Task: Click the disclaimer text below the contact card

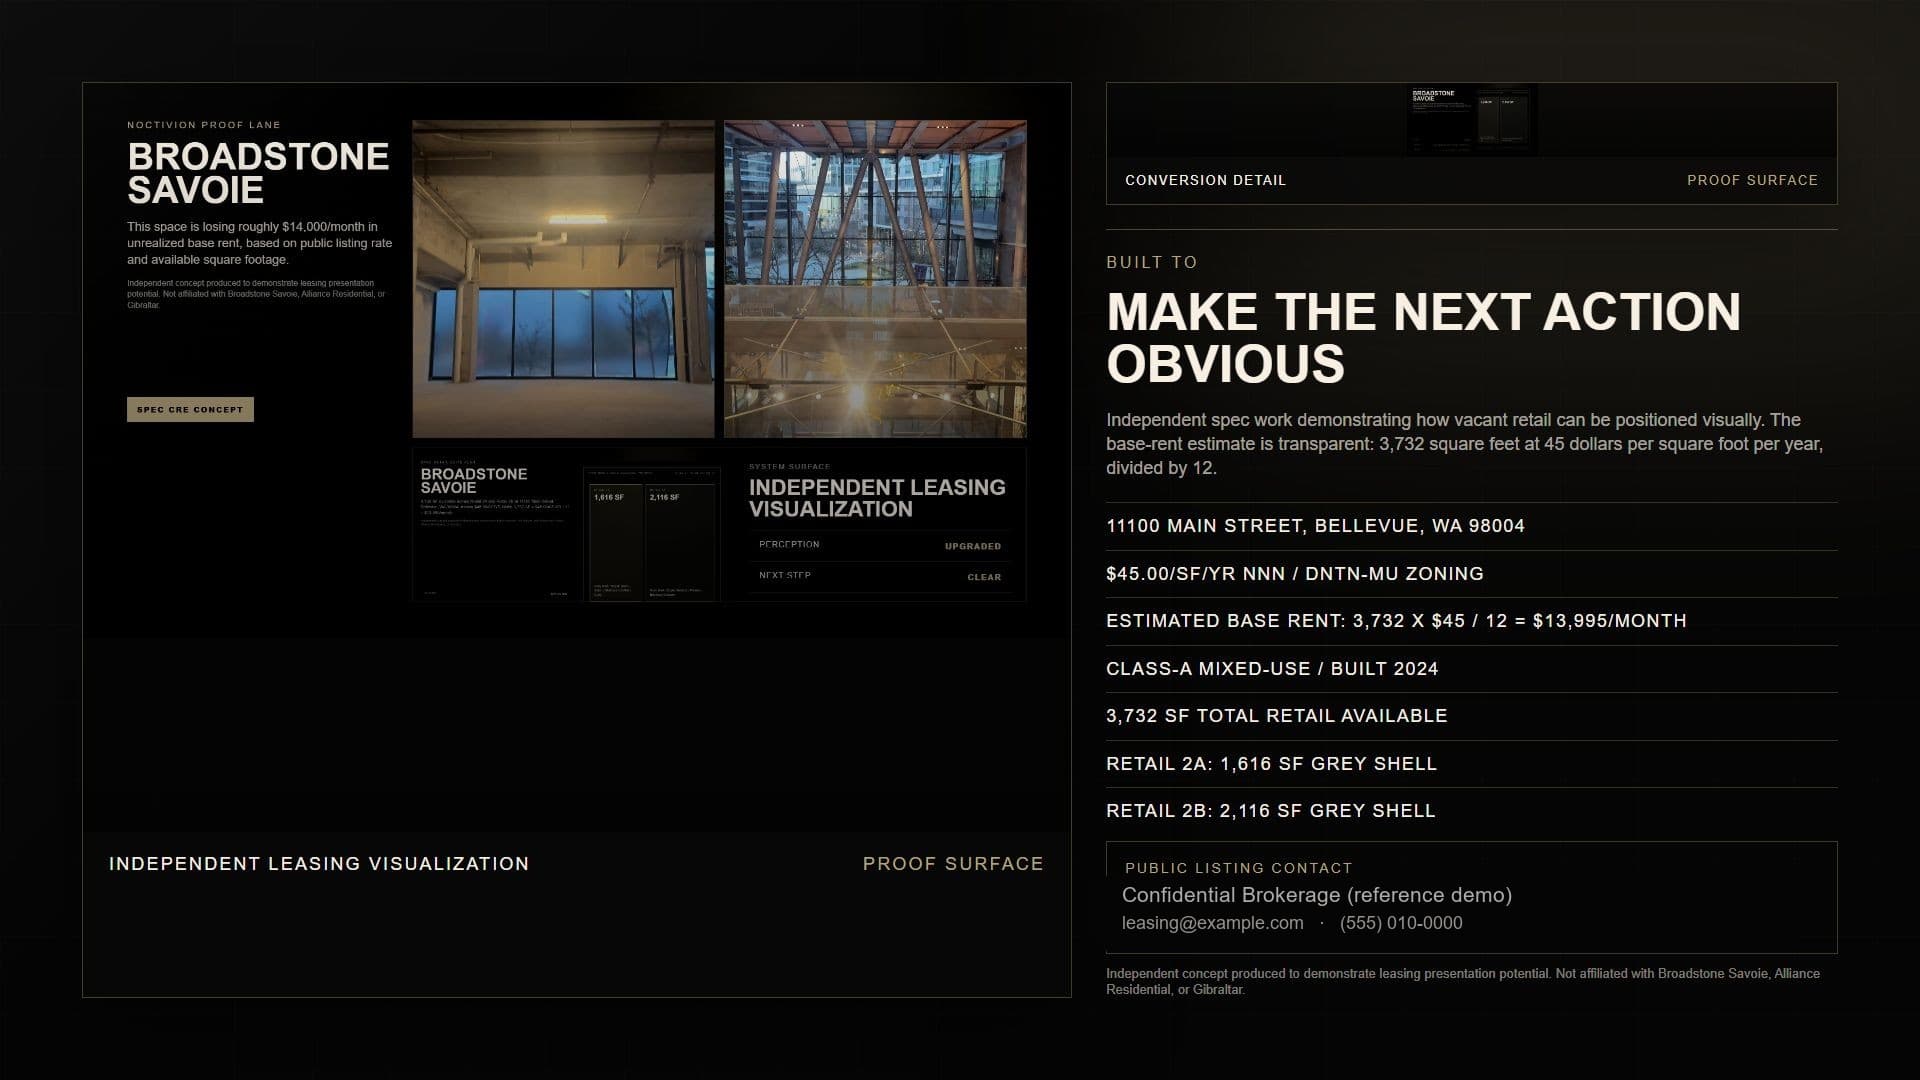Action: point(1463,981)
